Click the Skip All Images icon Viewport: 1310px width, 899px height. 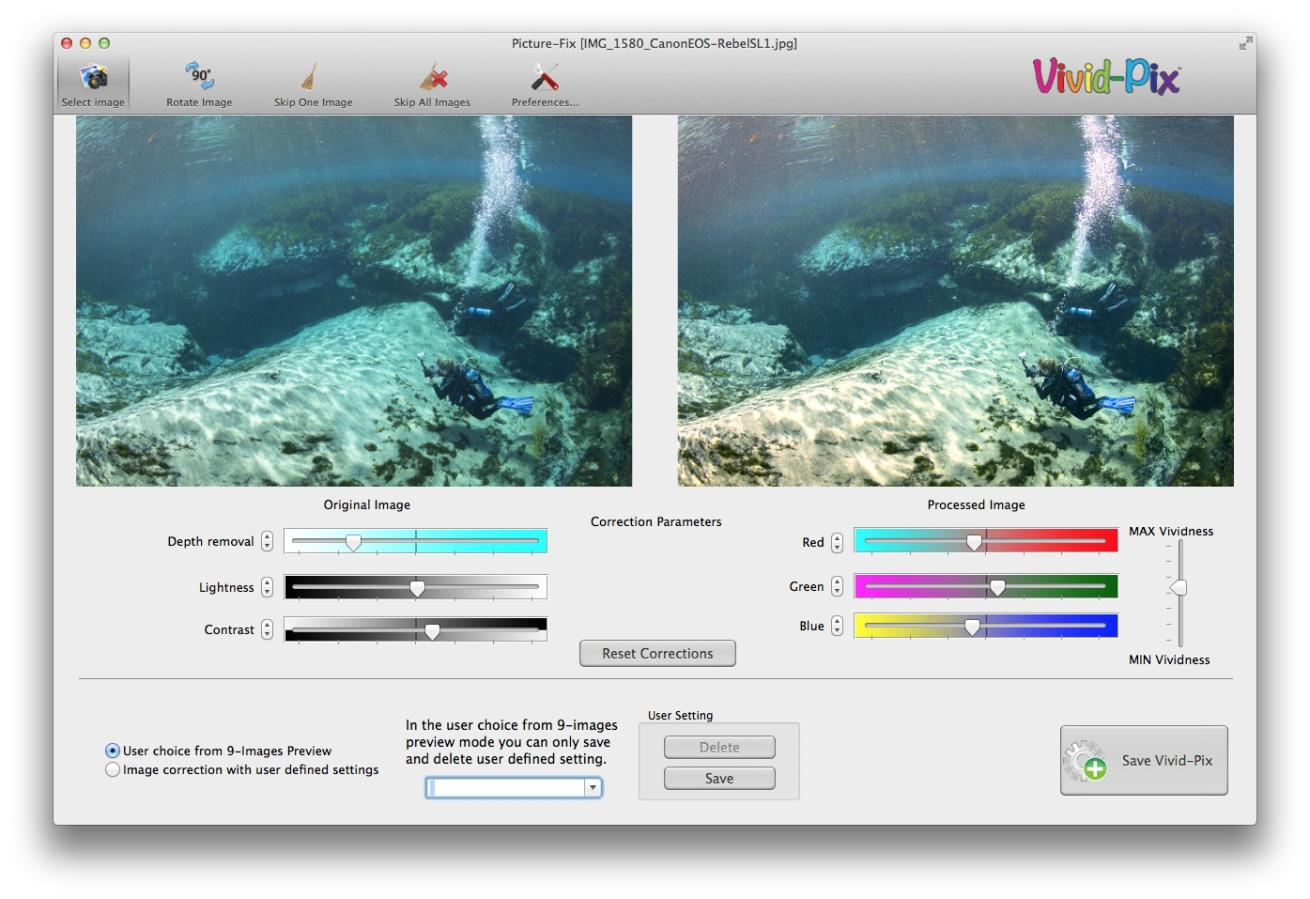click(431, 78)
